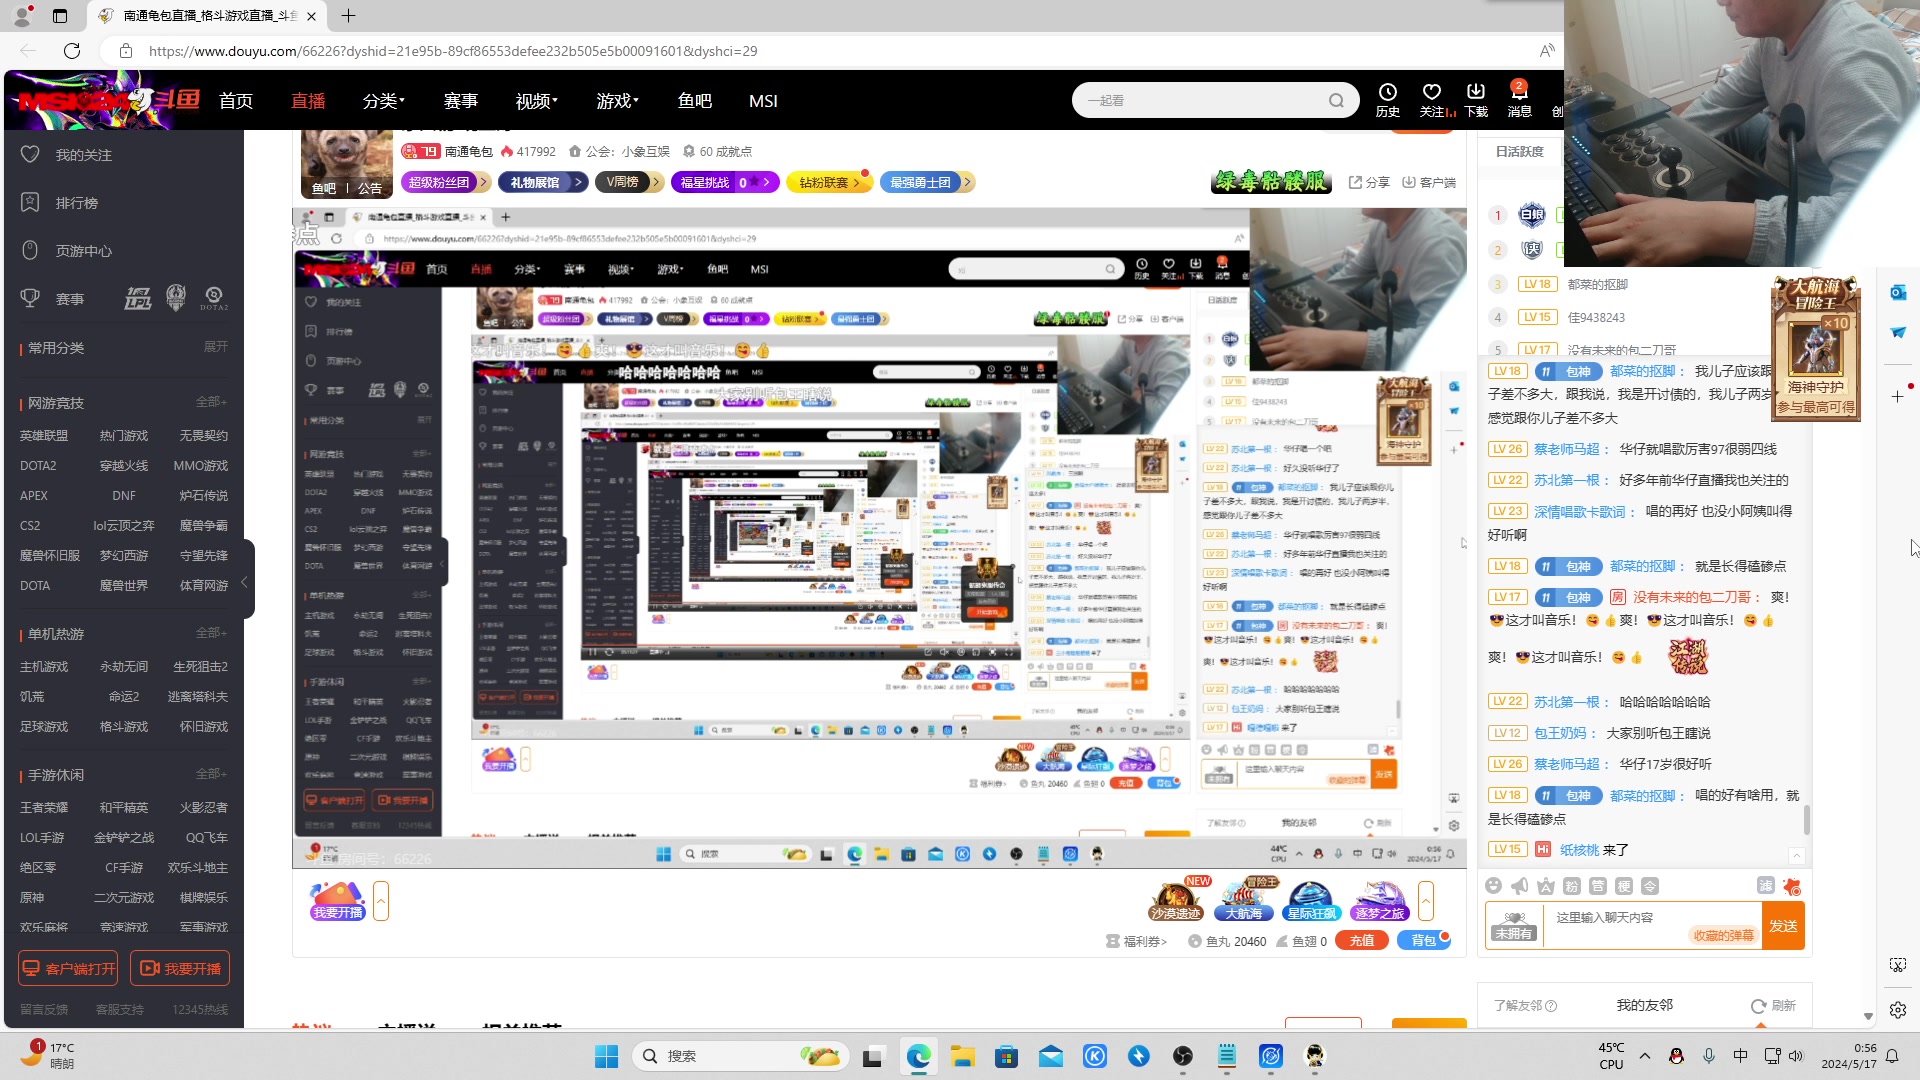Click the 下载 download icon in header

(1476, 92)
